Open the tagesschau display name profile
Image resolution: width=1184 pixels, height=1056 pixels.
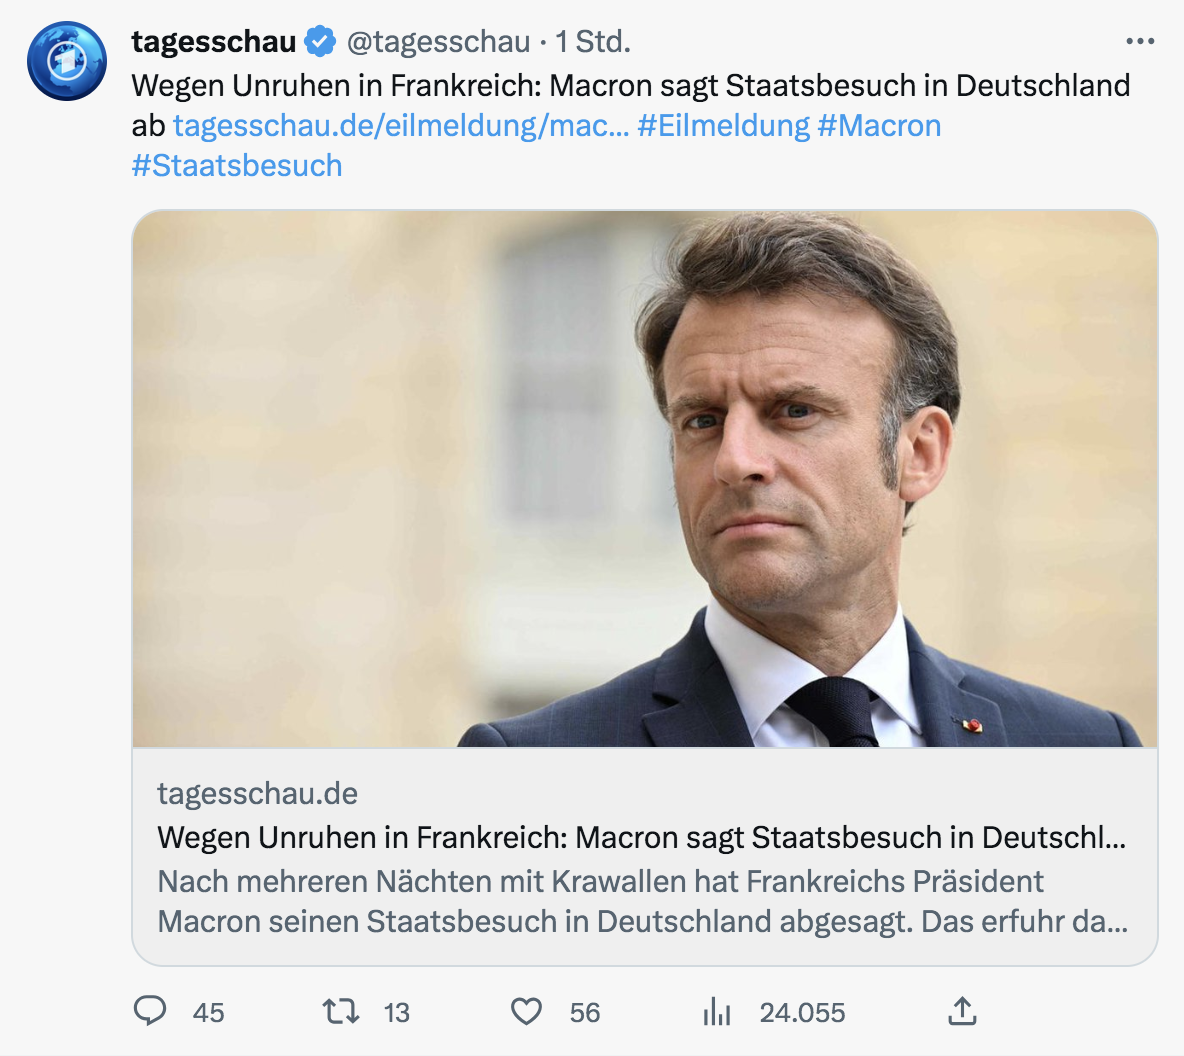pyautogui.click(x=214, y=42)
